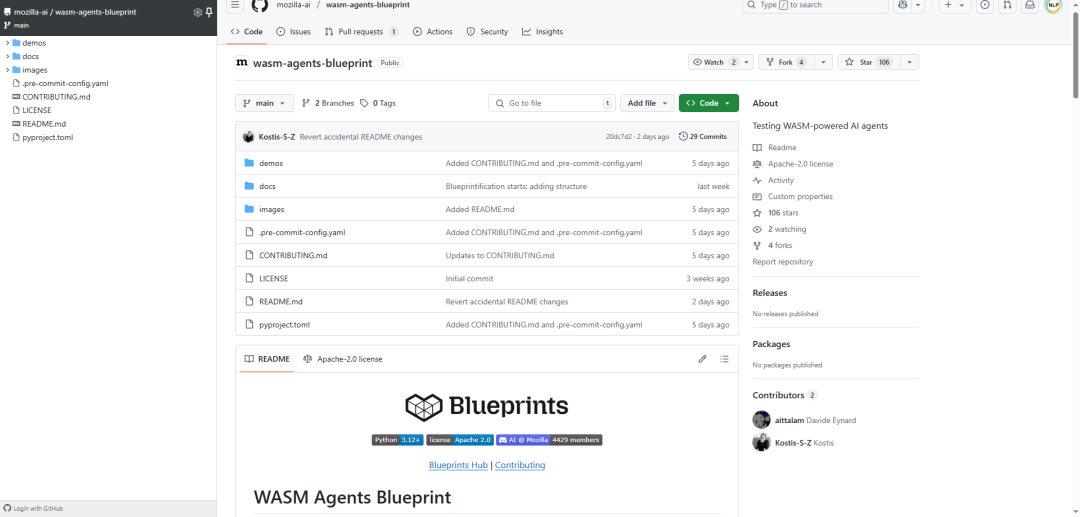Viewport: 1080px width, 517px height.
Task: Open pyproject.toml in Octotree sidebar
Action: (x=48, y=137)
